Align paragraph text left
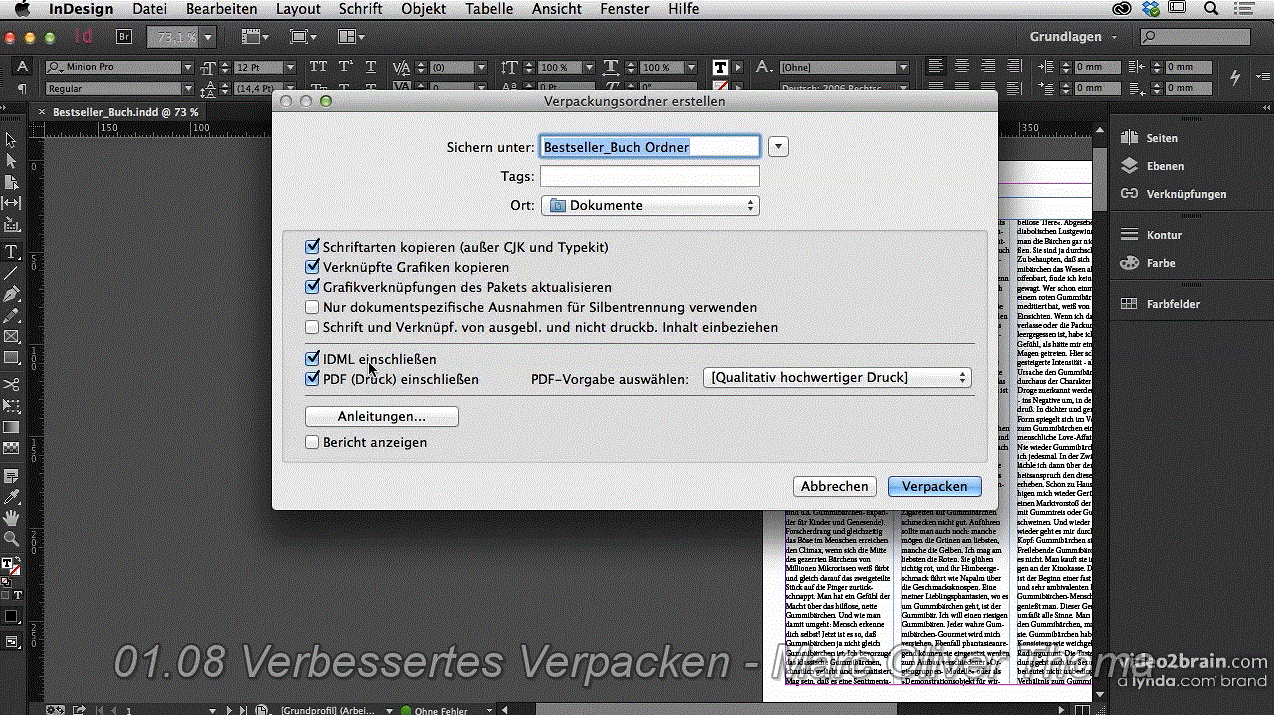Screen dimensions: 1274x715 click(936, 67)
